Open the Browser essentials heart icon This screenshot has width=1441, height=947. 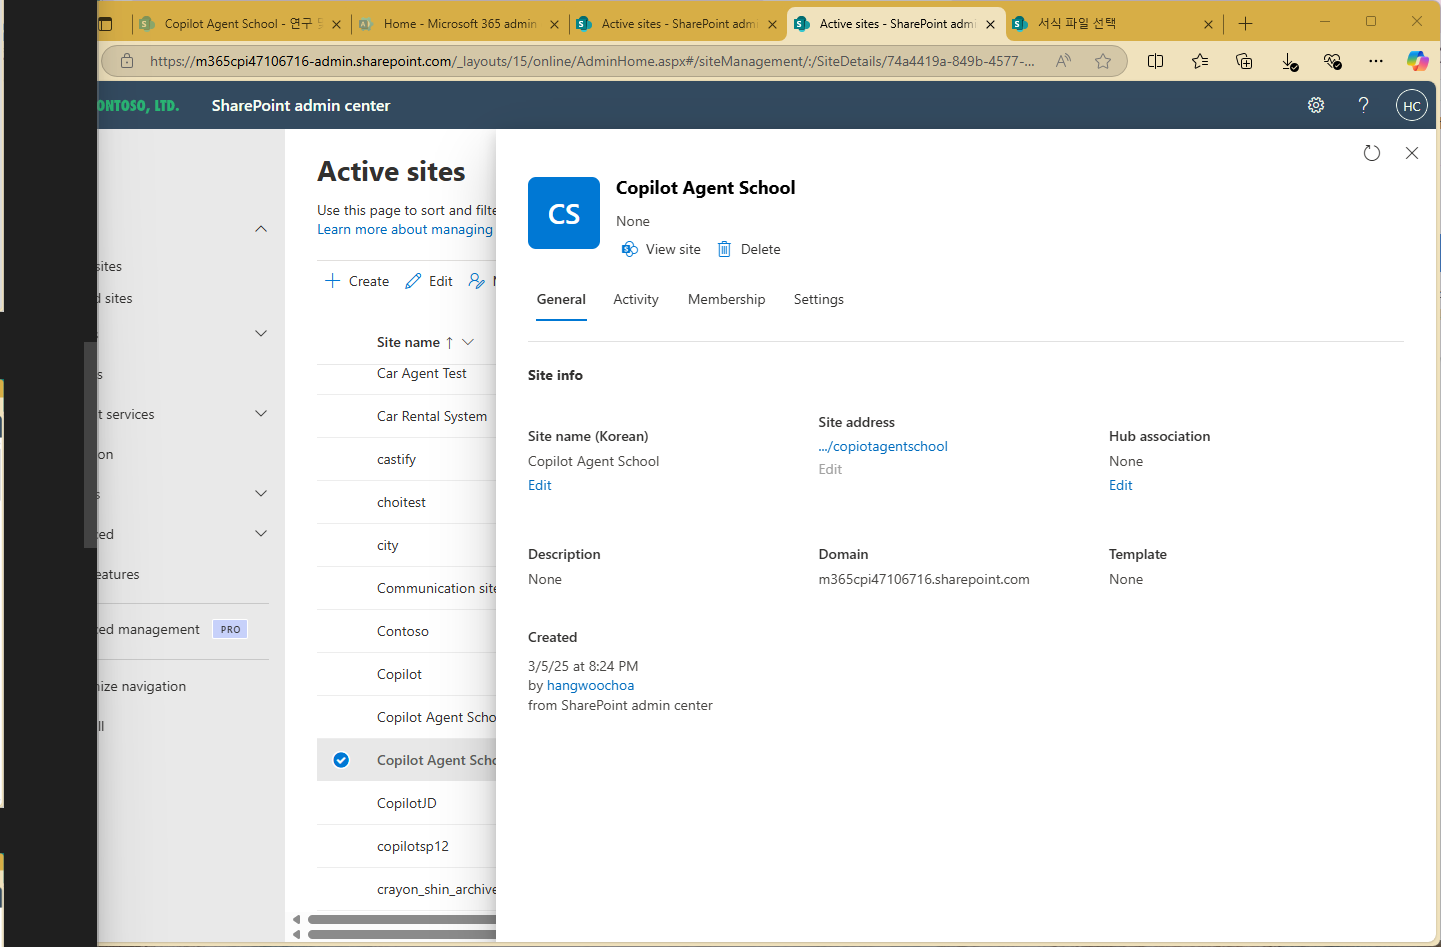click(1332, 61)
